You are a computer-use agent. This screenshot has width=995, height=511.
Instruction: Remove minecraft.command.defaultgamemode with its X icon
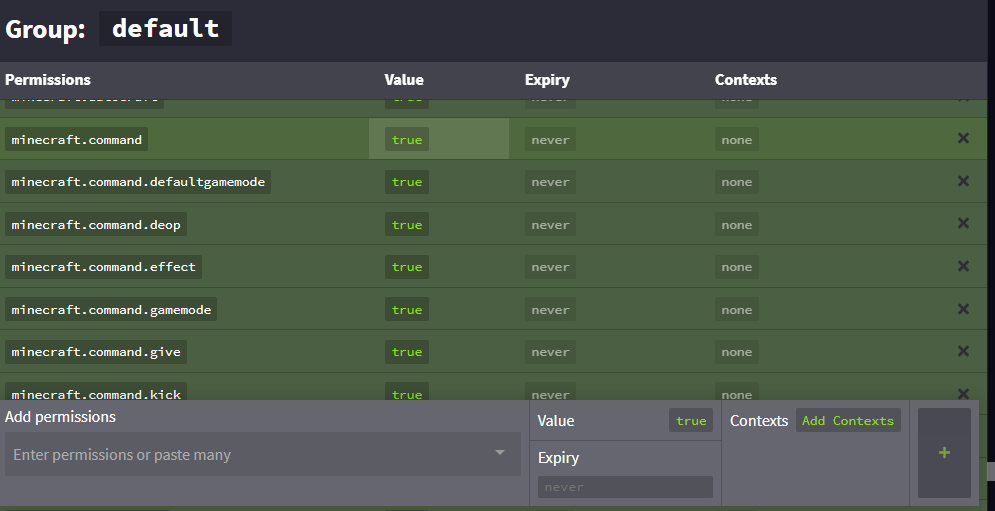tap(963, 181)
